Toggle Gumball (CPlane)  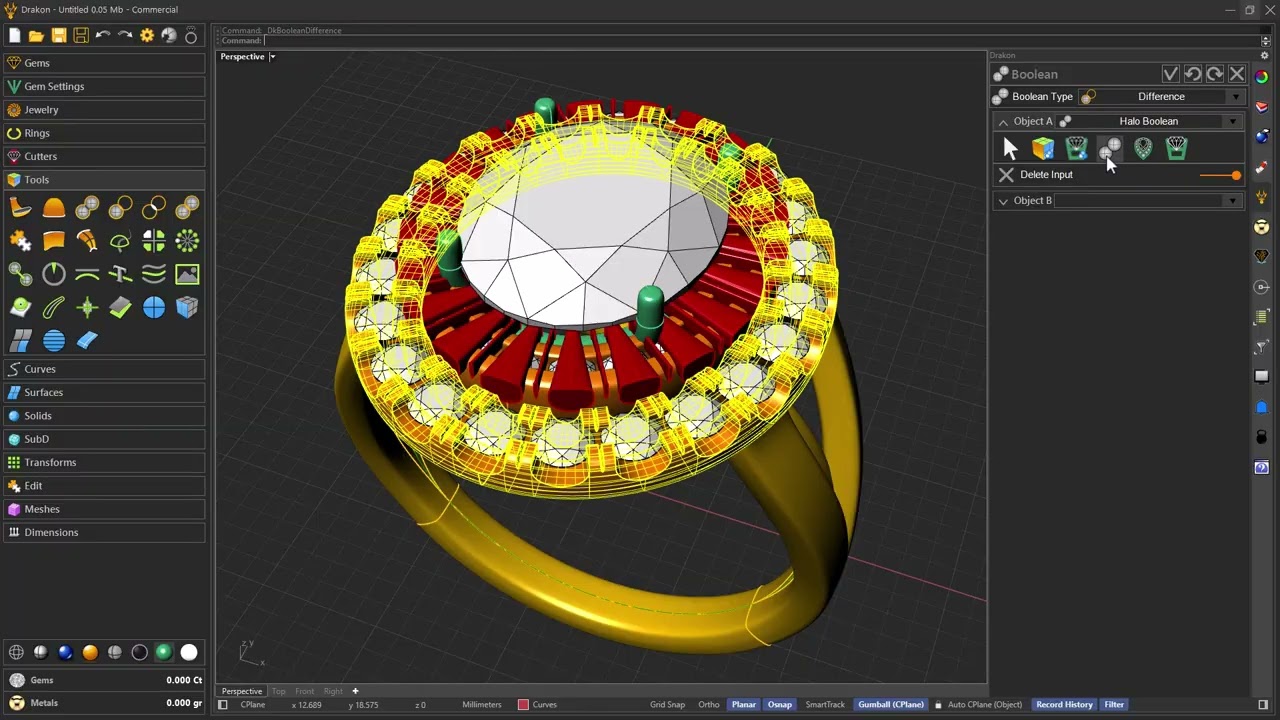point(891,704)
